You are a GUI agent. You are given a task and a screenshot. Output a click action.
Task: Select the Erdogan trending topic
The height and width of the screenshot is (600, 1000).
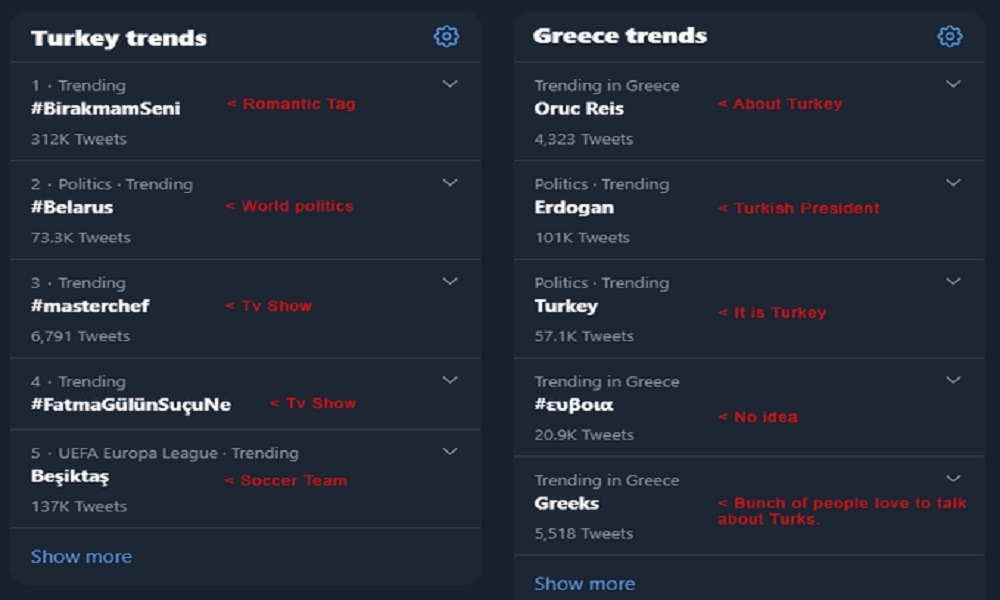pyautogui.click(x=574, y=208)
